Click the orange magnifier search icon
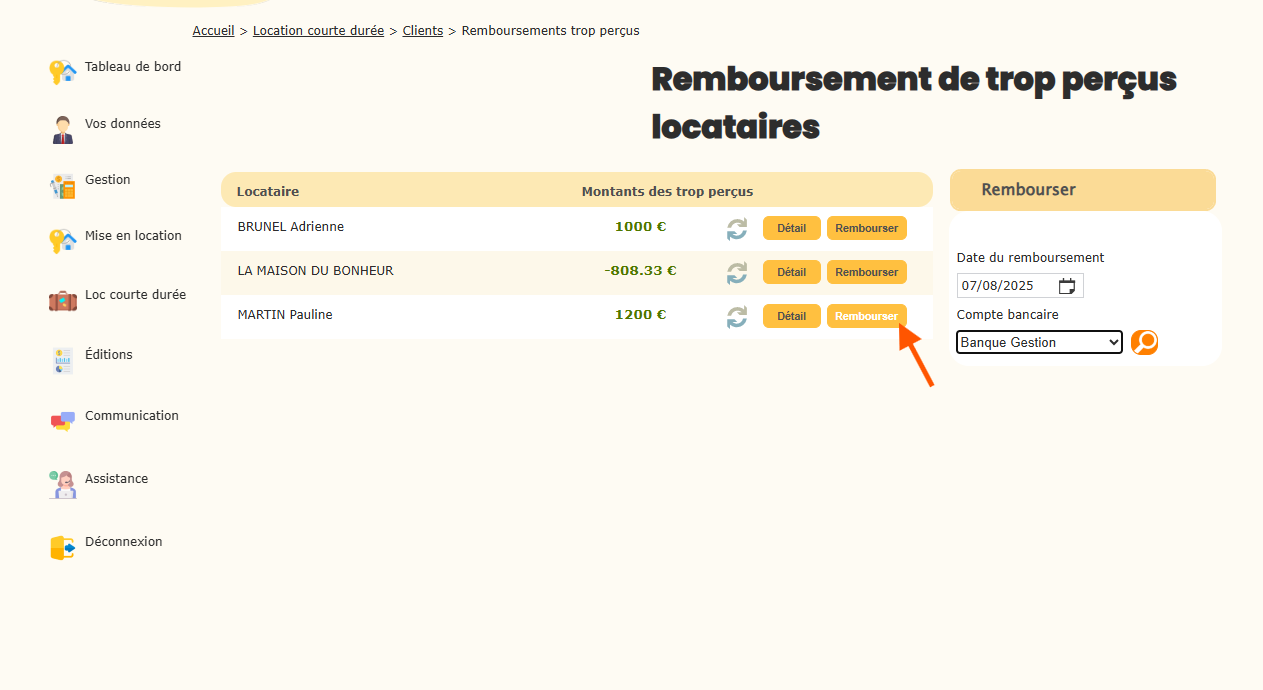 [x=1144, y=342]
